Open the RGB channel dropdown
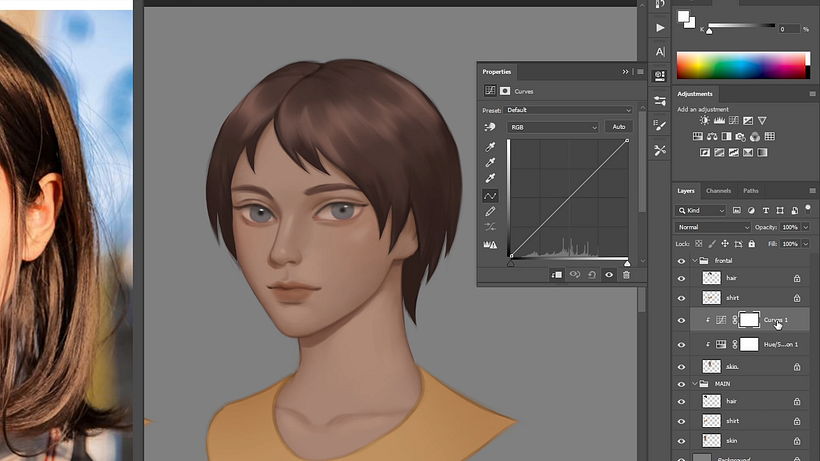Viewport: 820px width, 461px height. tap(552, 127)
